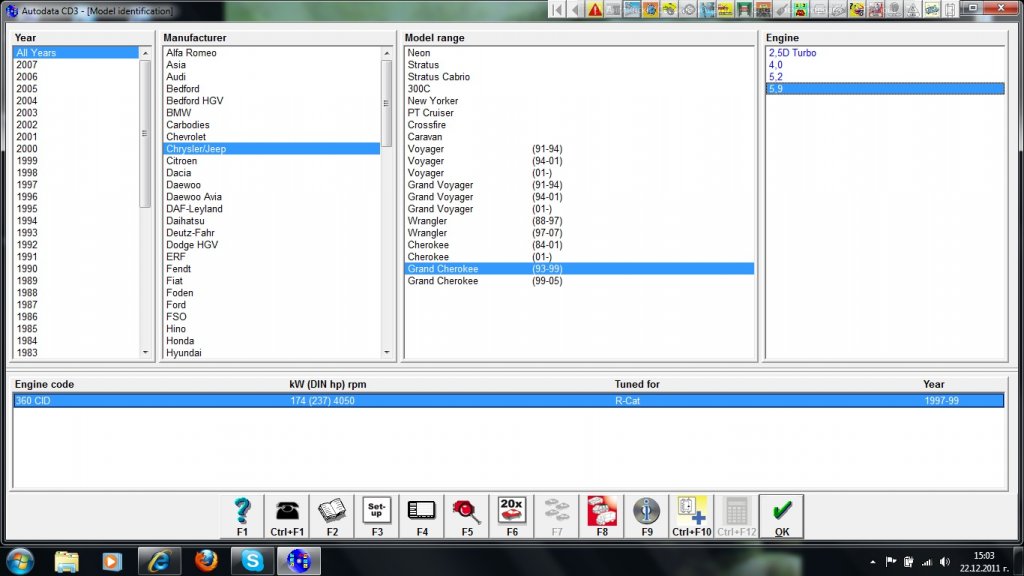The width and height of the screenshot is (1024, 576).
Task: Click the F4 screen display icon
Action: pos(422,516)
